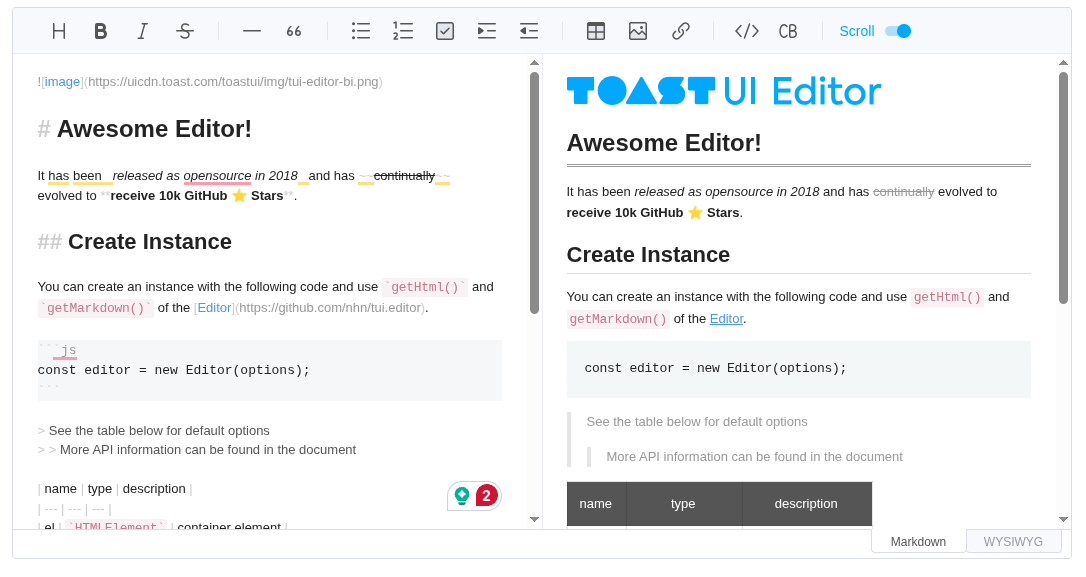Click 'Awesome Editor!' heading in preview

pyautogui.click(x=664, y=143)
